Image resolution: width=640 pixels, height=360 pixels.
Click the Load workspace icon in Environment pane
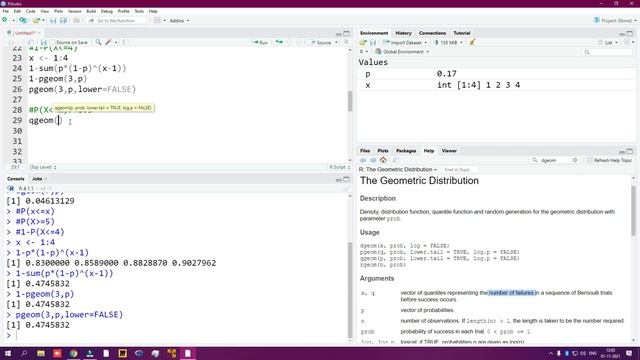coord(363,42)
